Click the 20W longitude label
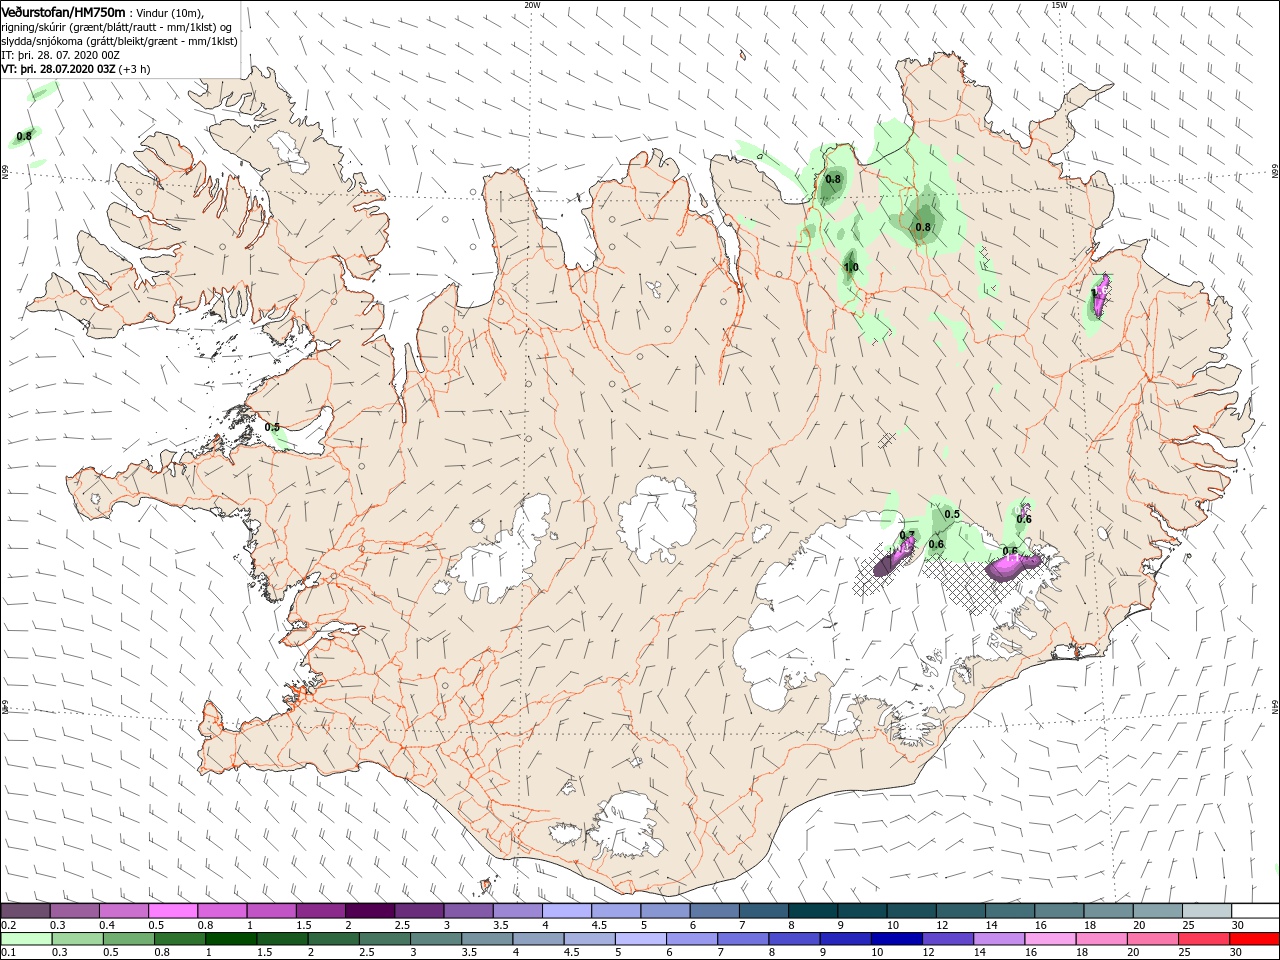 (x=533, y=5)
